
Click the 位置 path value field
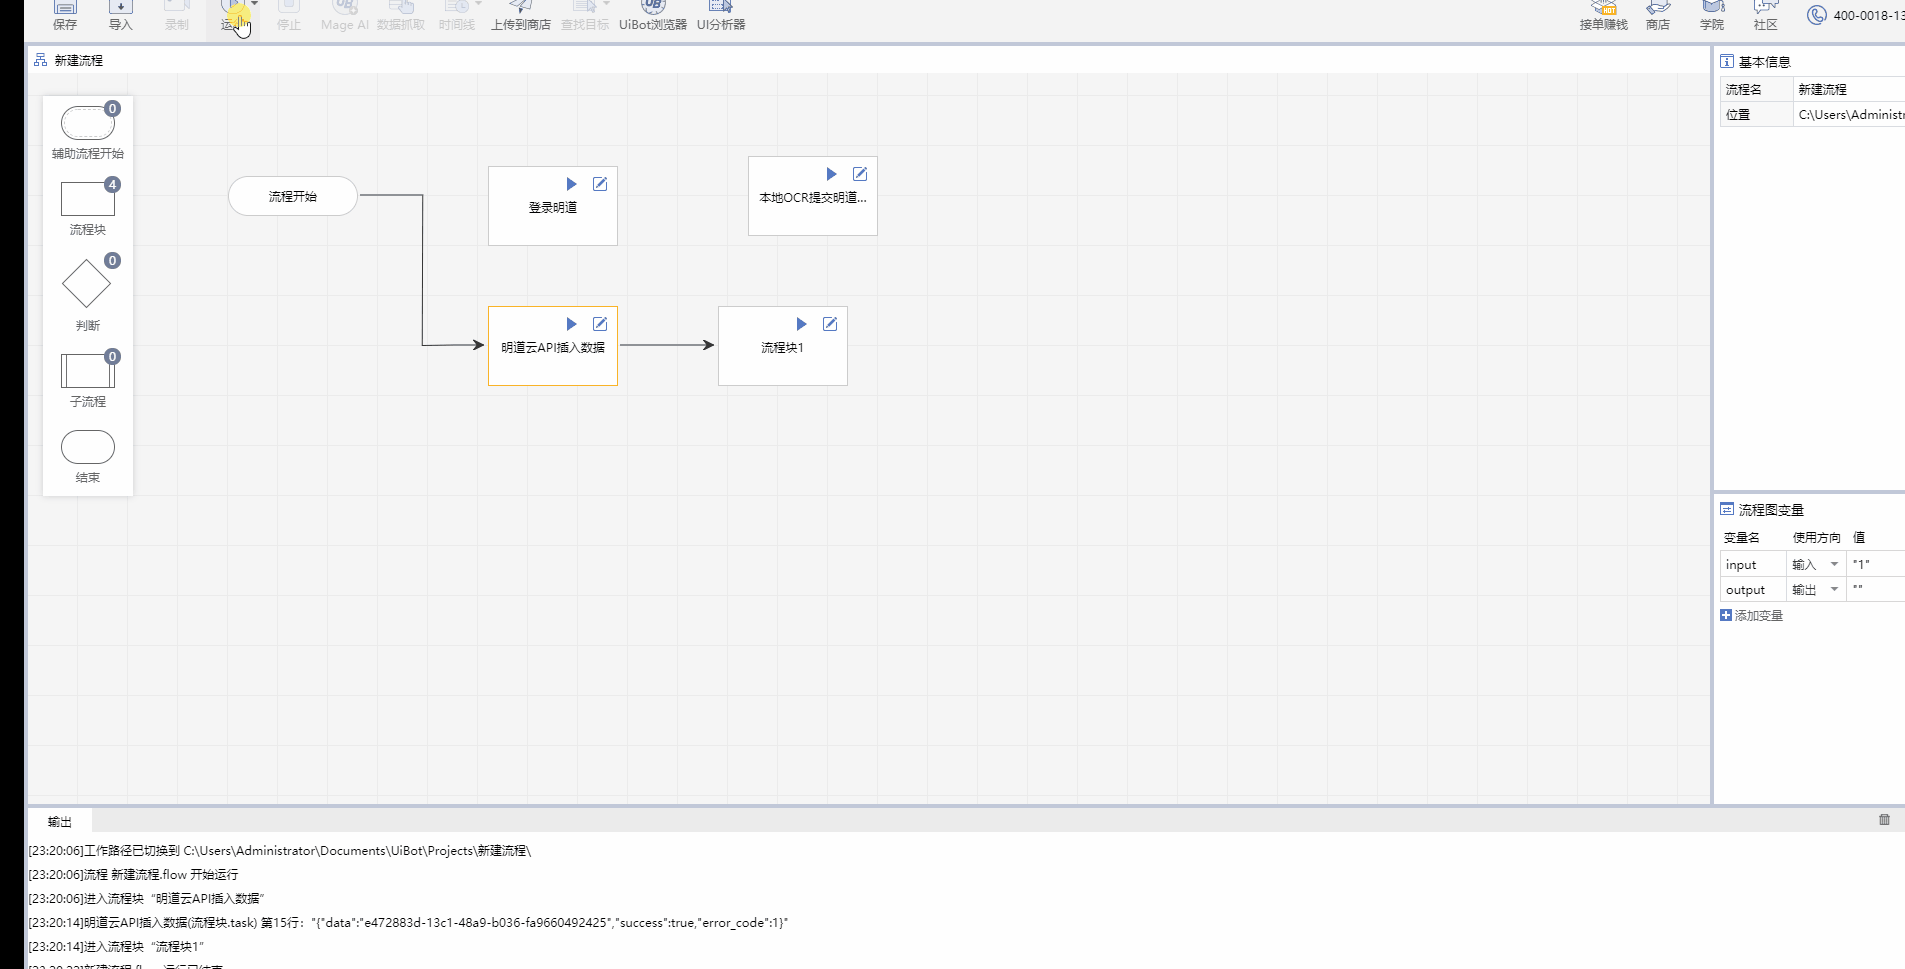click(1850, 115)
